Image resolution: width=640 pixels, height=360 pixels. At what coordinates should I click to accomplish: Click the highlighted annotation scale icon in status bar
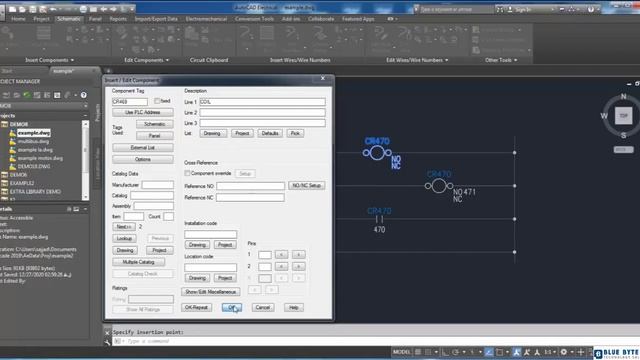pos(517,352)
